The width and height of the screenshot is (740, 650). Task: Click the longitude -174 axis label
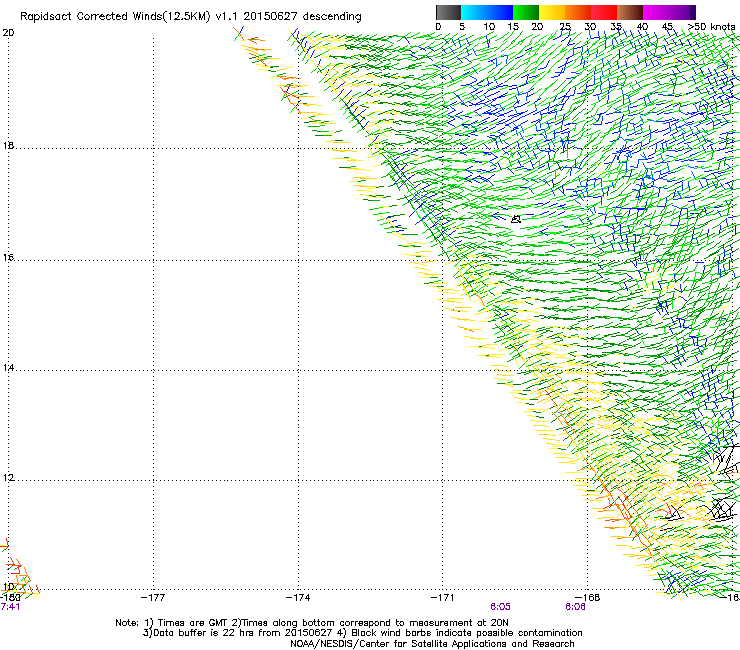tap(298, 598)
